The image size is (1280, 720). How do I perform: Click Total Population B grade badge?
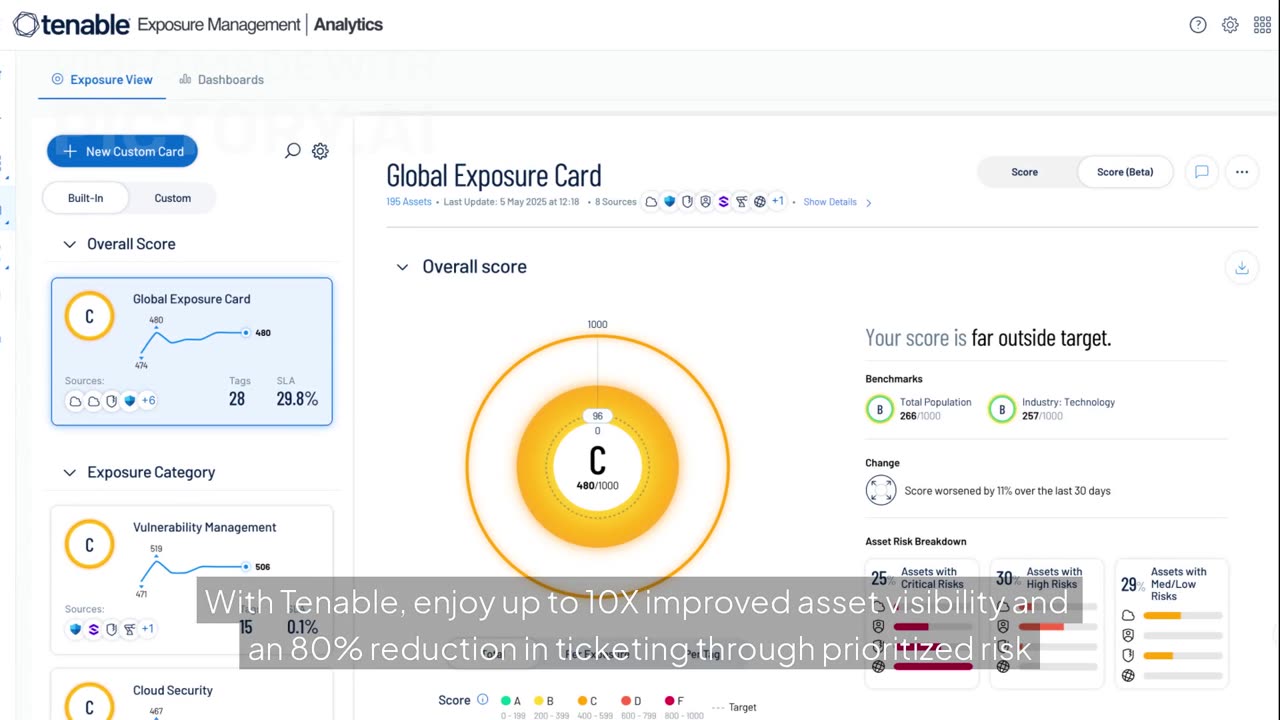tap(880, 409)
